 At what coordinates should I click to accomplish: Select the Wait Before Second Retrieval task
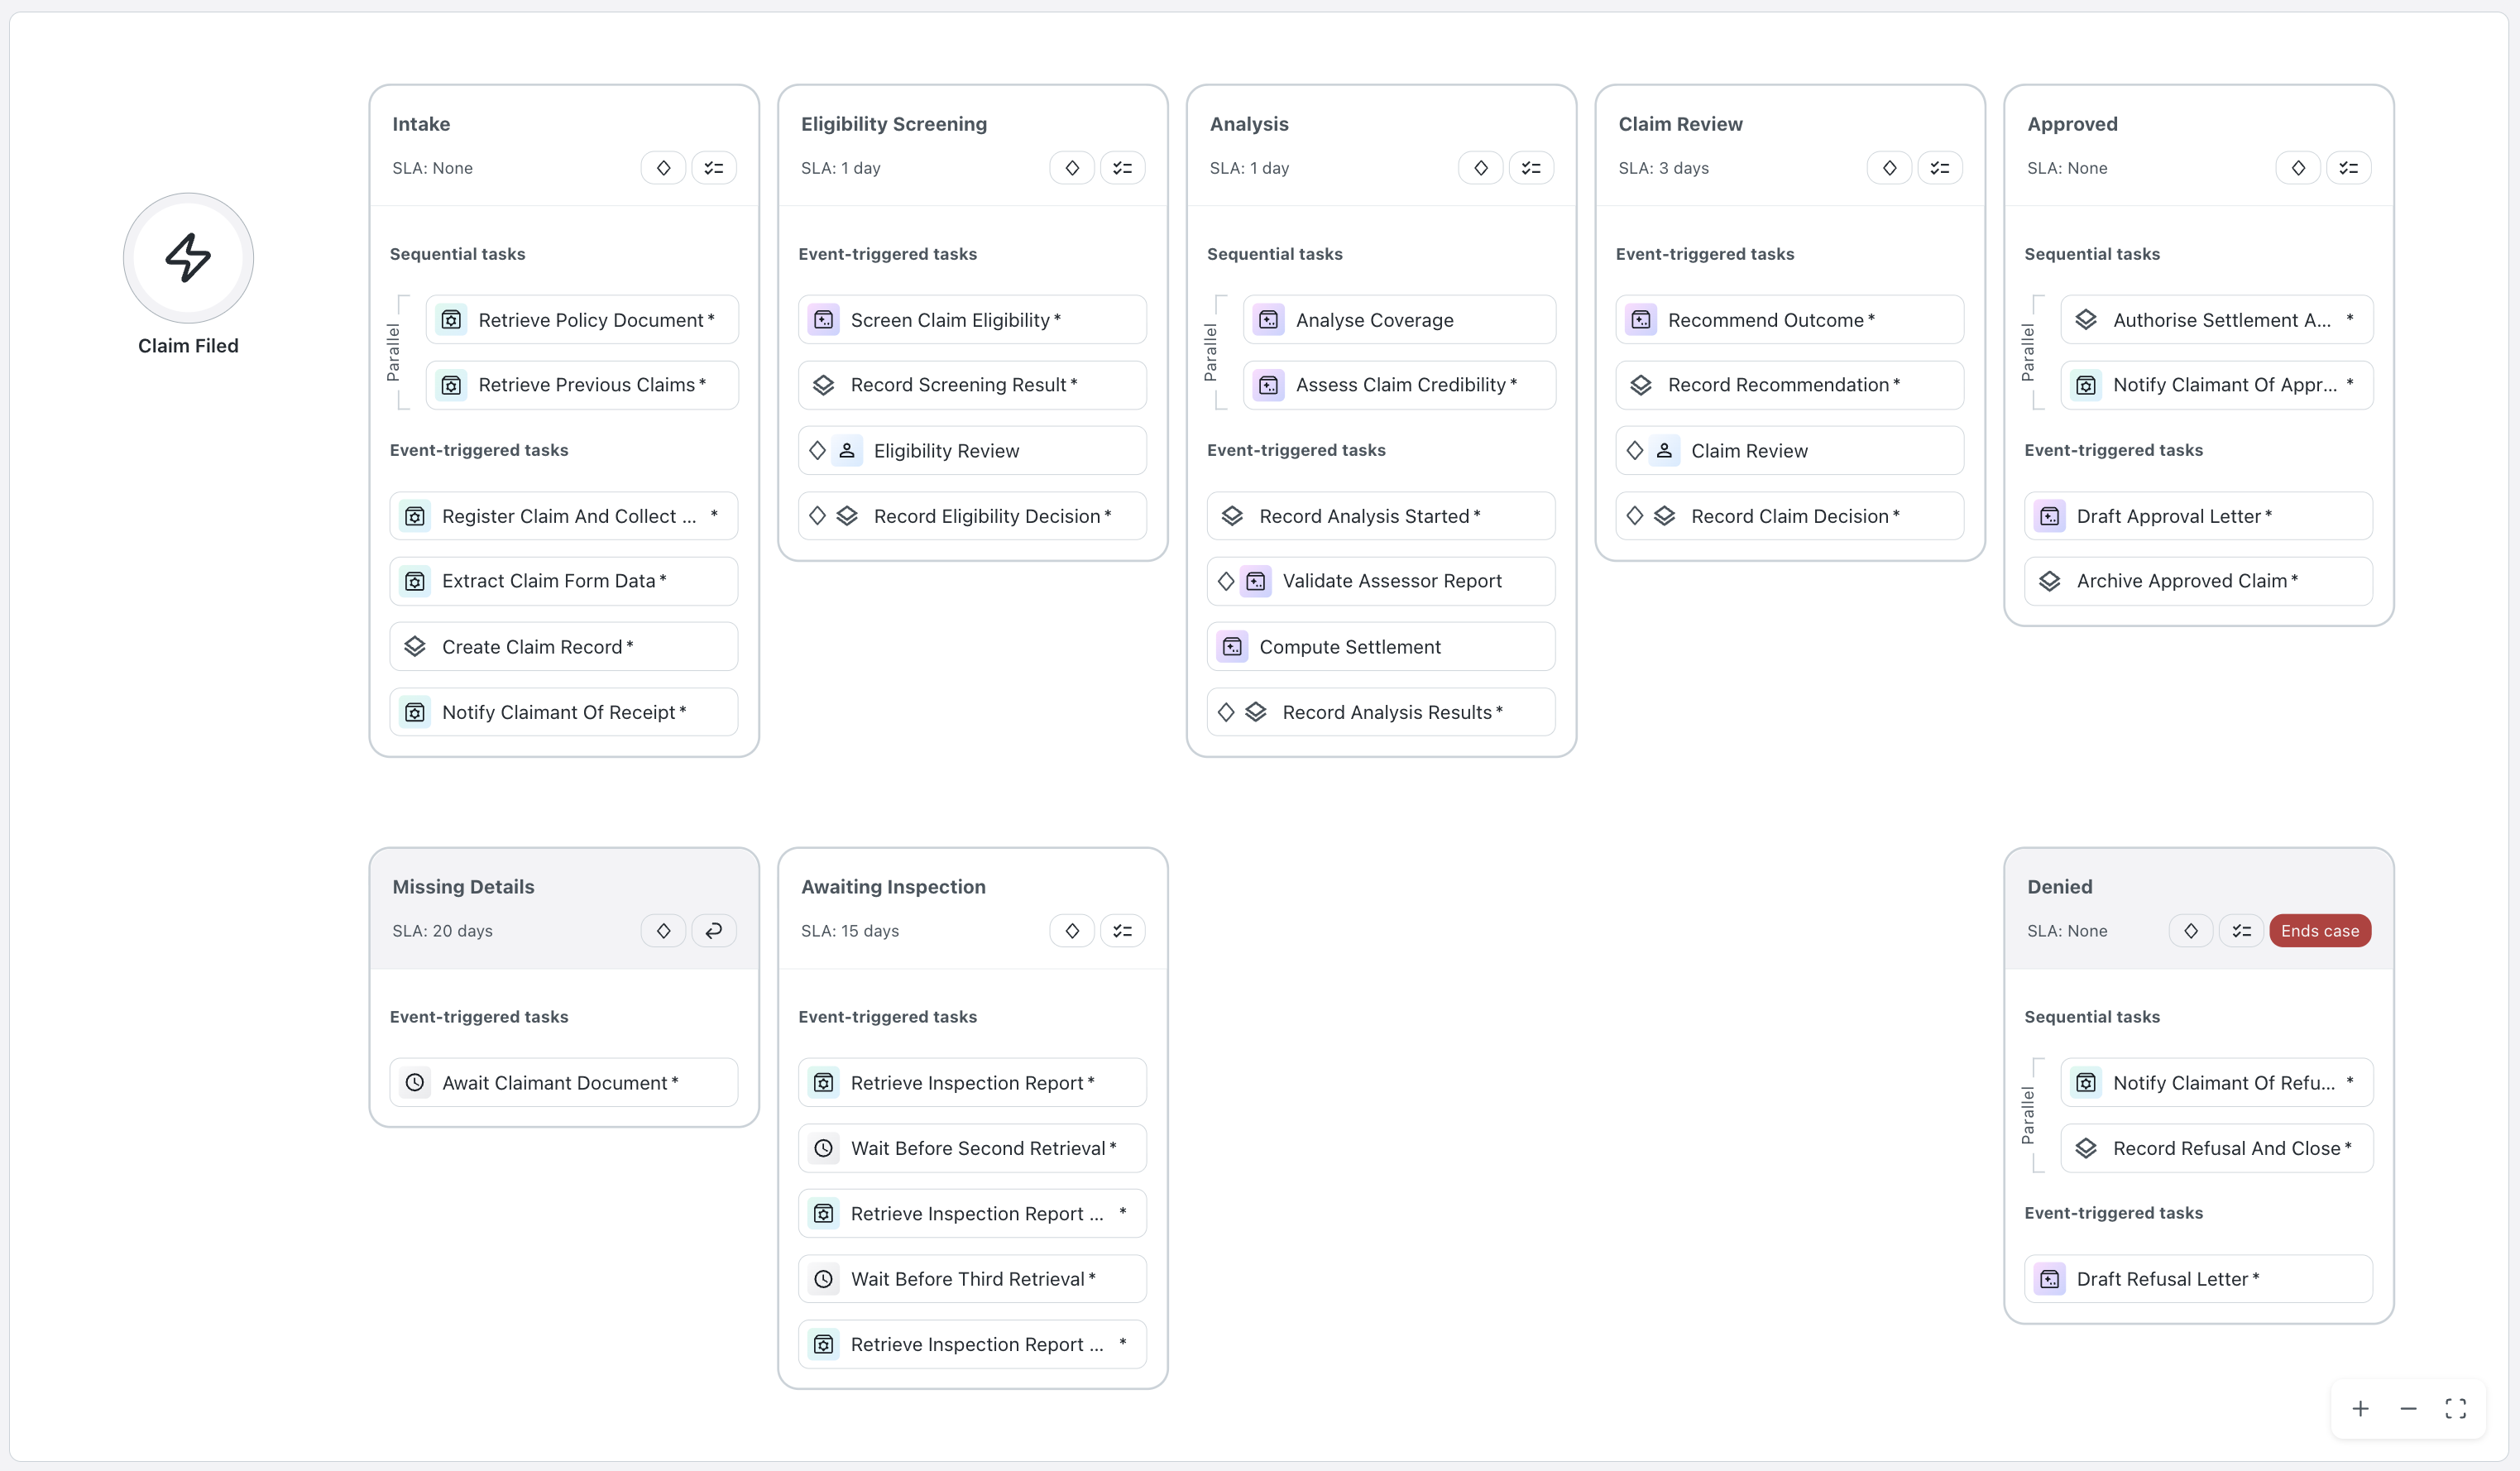click(x=973, y=1148)
